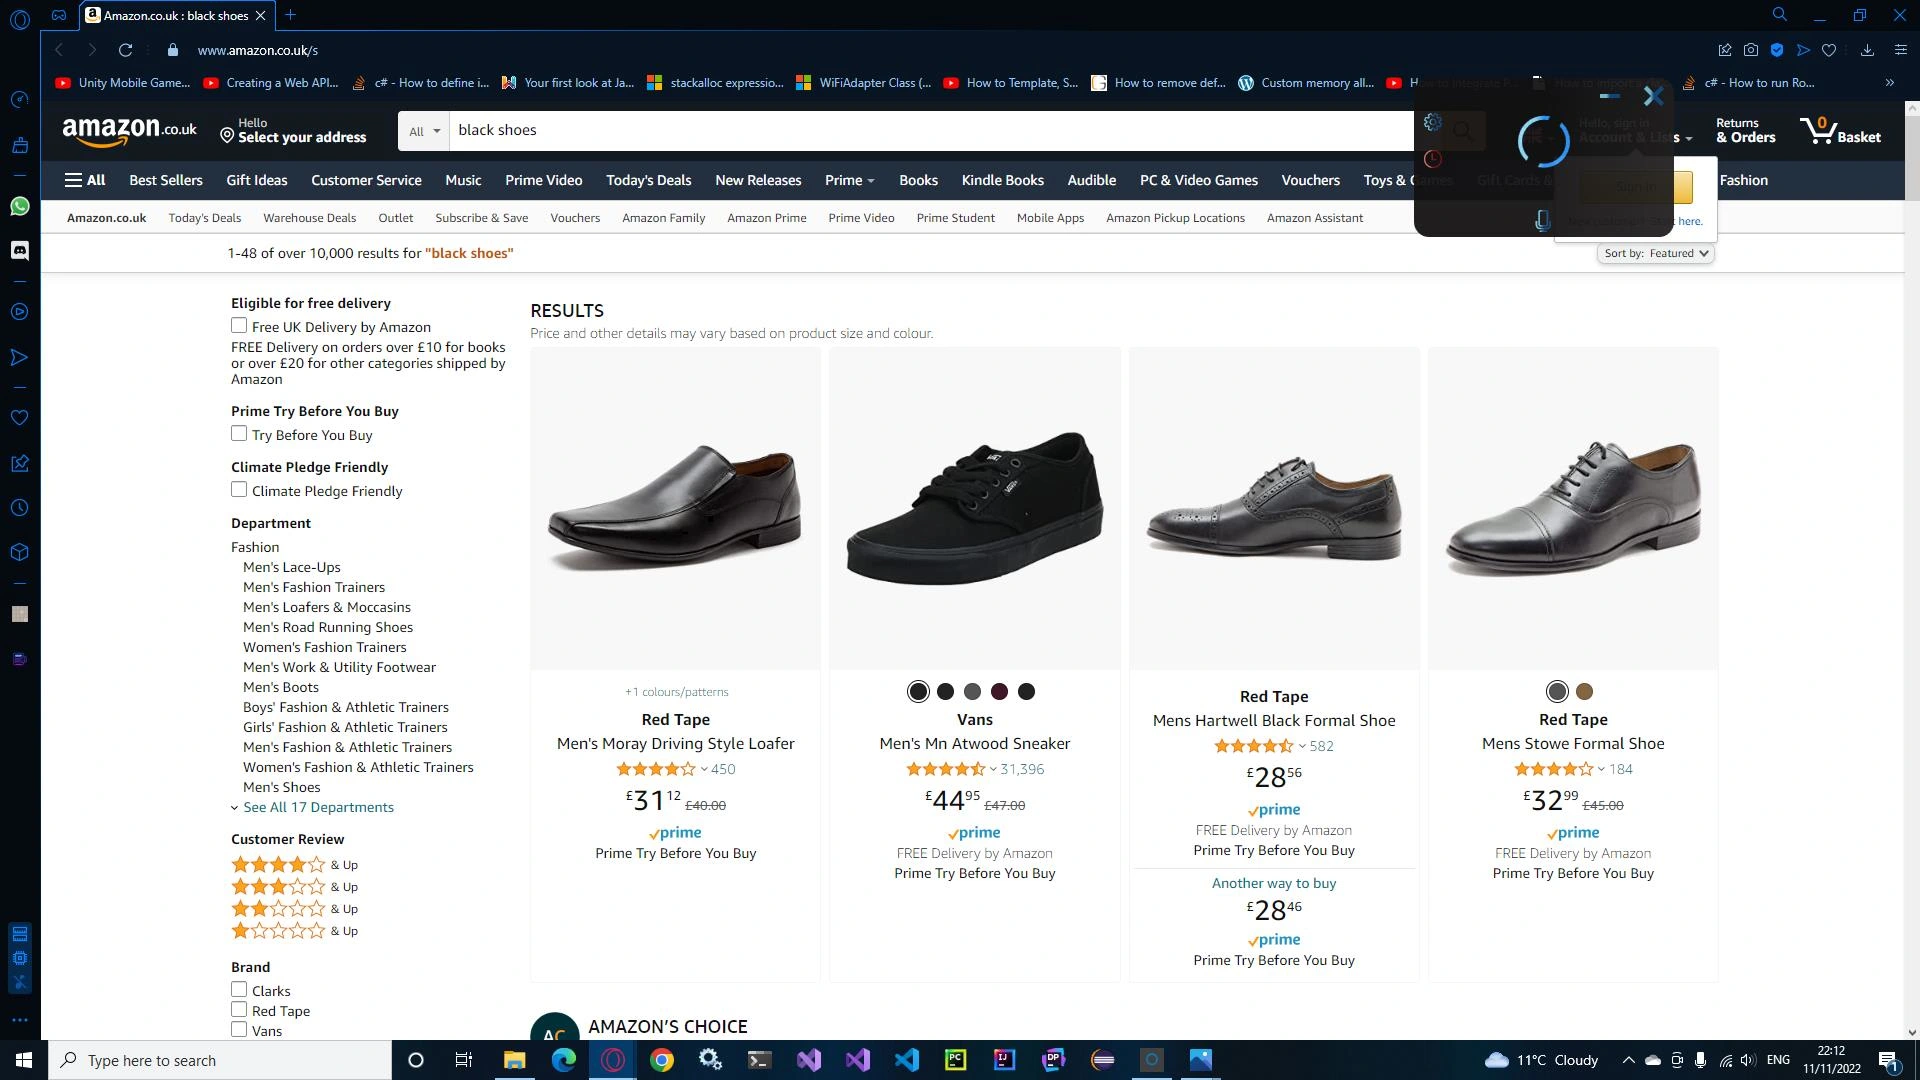
Task: Open the Windows Start menu
Action: click(24, 1060)
